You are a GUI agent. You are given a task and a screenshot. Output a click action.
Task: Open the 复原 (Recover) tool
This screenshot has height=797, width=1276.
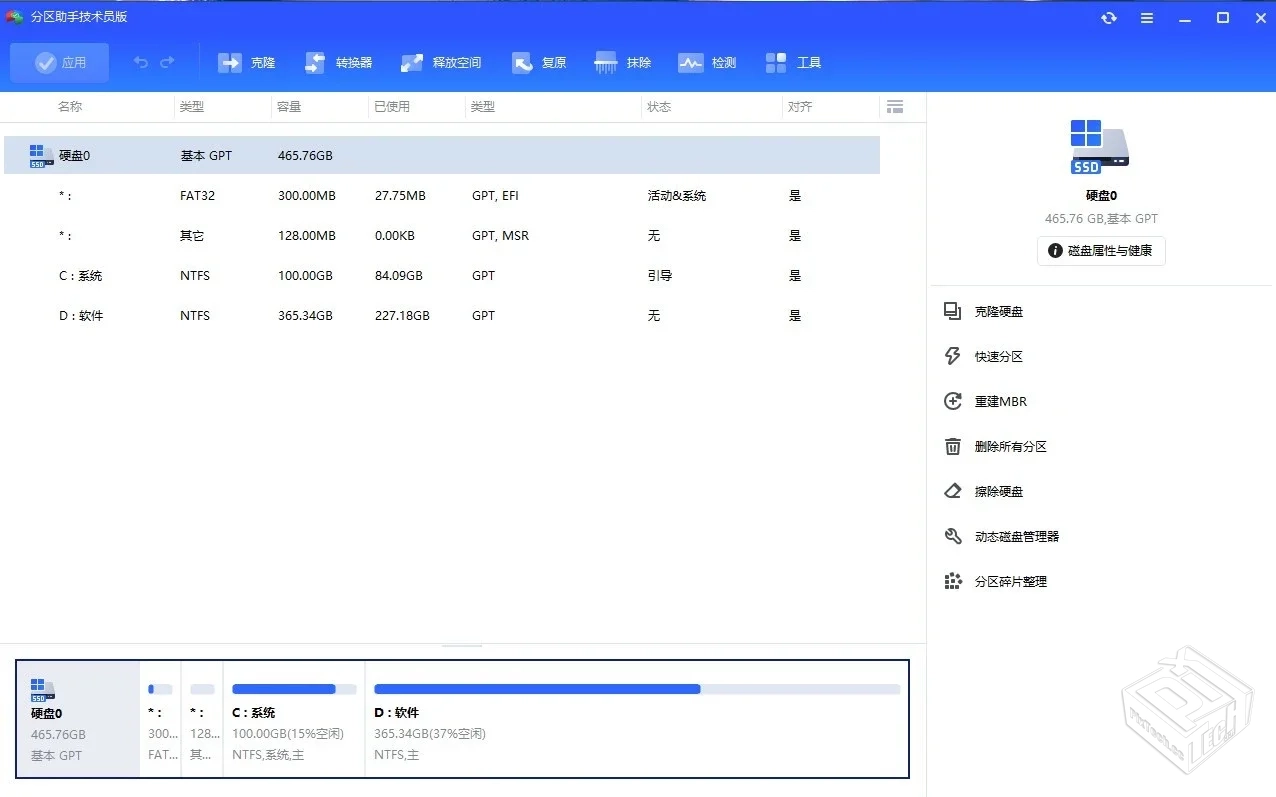tap(539, 62)
